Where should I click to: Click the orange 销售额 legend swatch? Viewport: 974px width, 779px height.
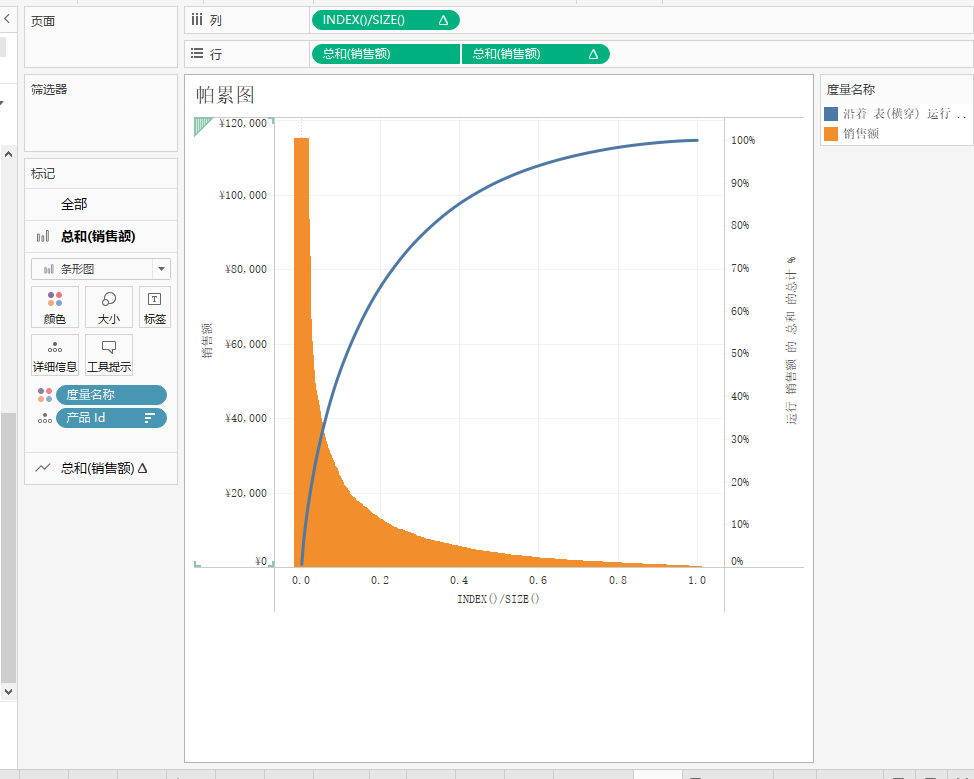coord(831,134)
